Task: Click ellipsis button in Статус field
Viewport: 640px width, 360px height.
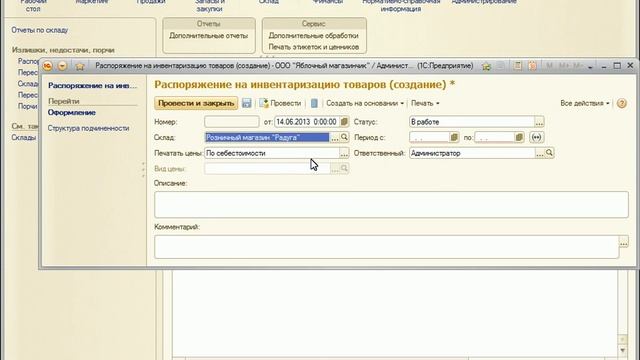Action: tap(539, 122)
